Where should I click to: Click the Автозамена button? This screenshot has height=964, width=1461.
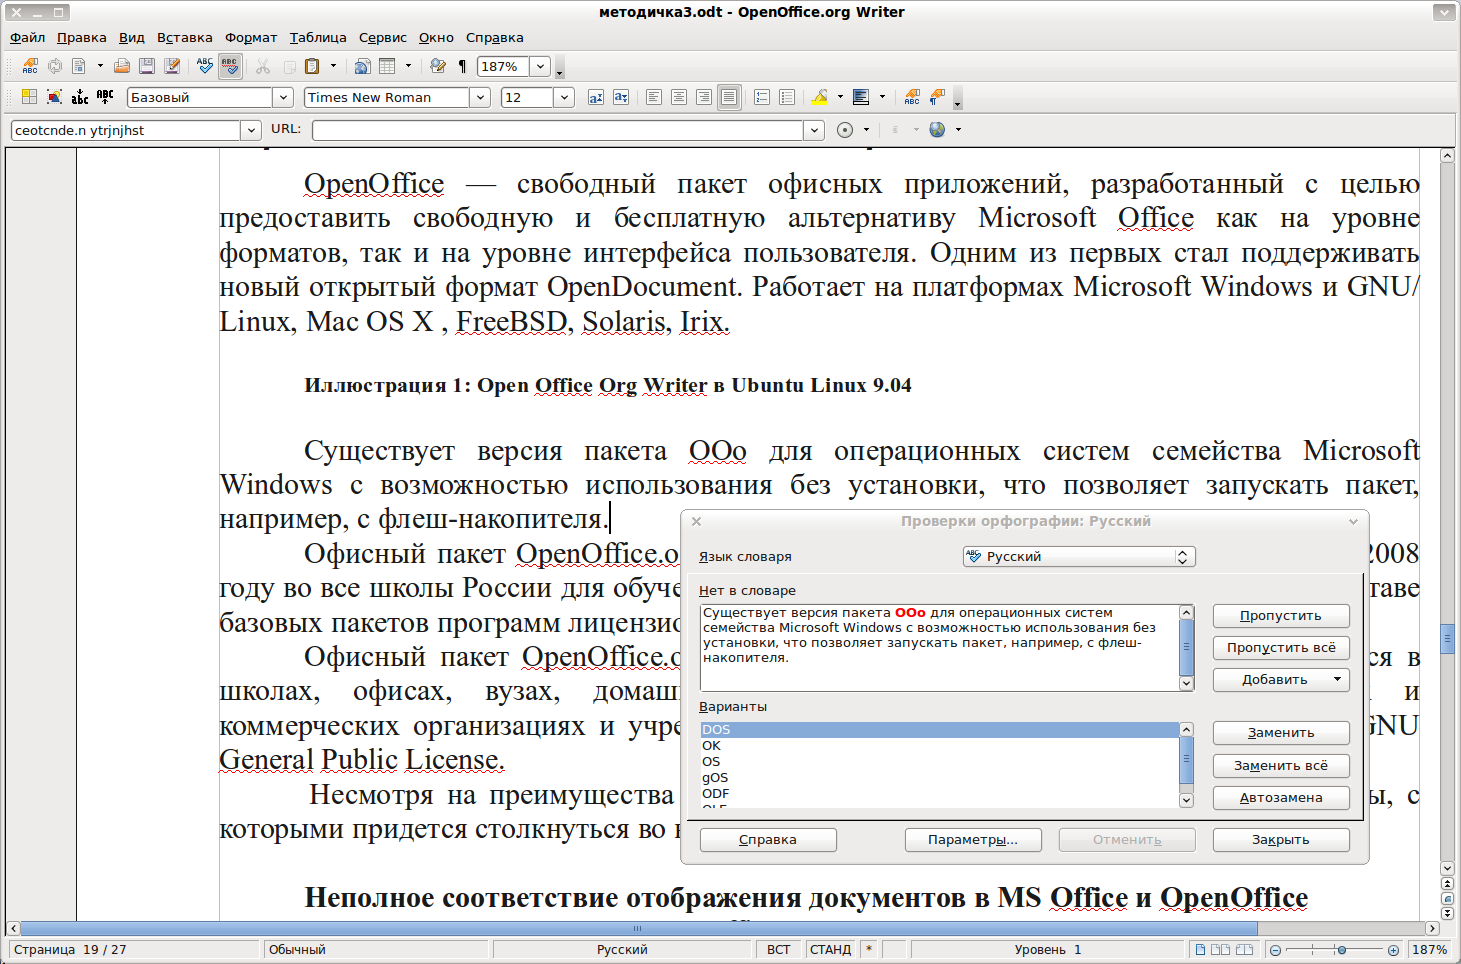(1281, 797)
